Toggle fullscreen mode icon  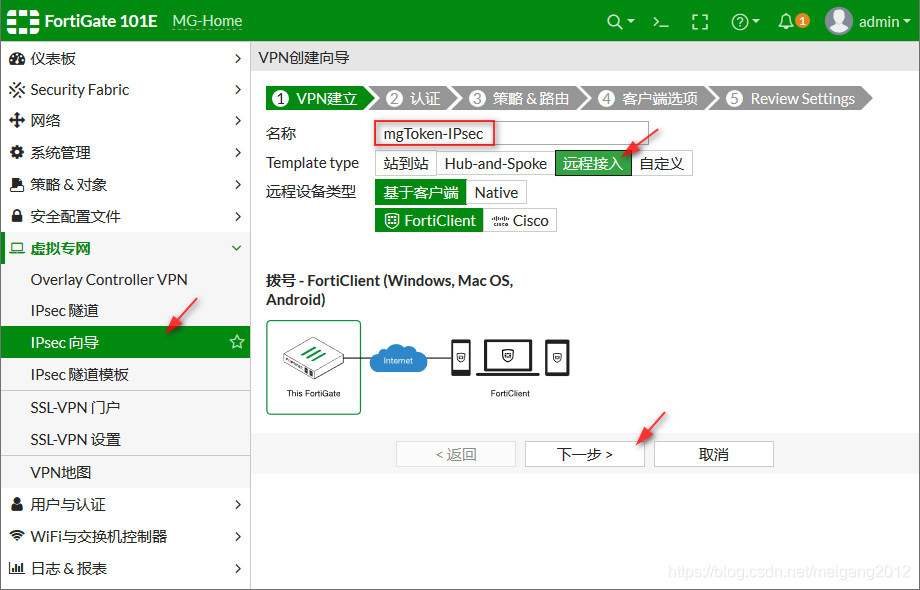[700, 22]
